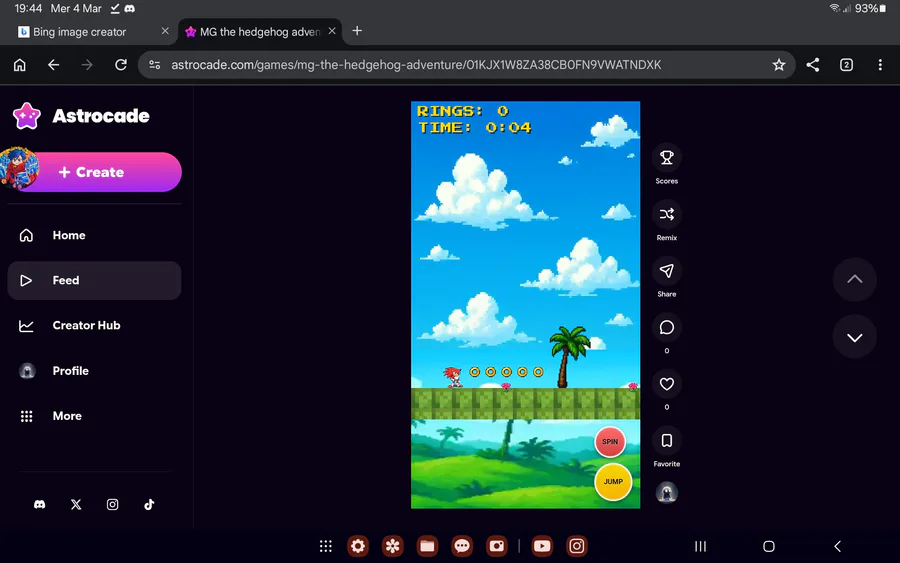Tap the yellow JUMP game button

click(x=612, y=482)
